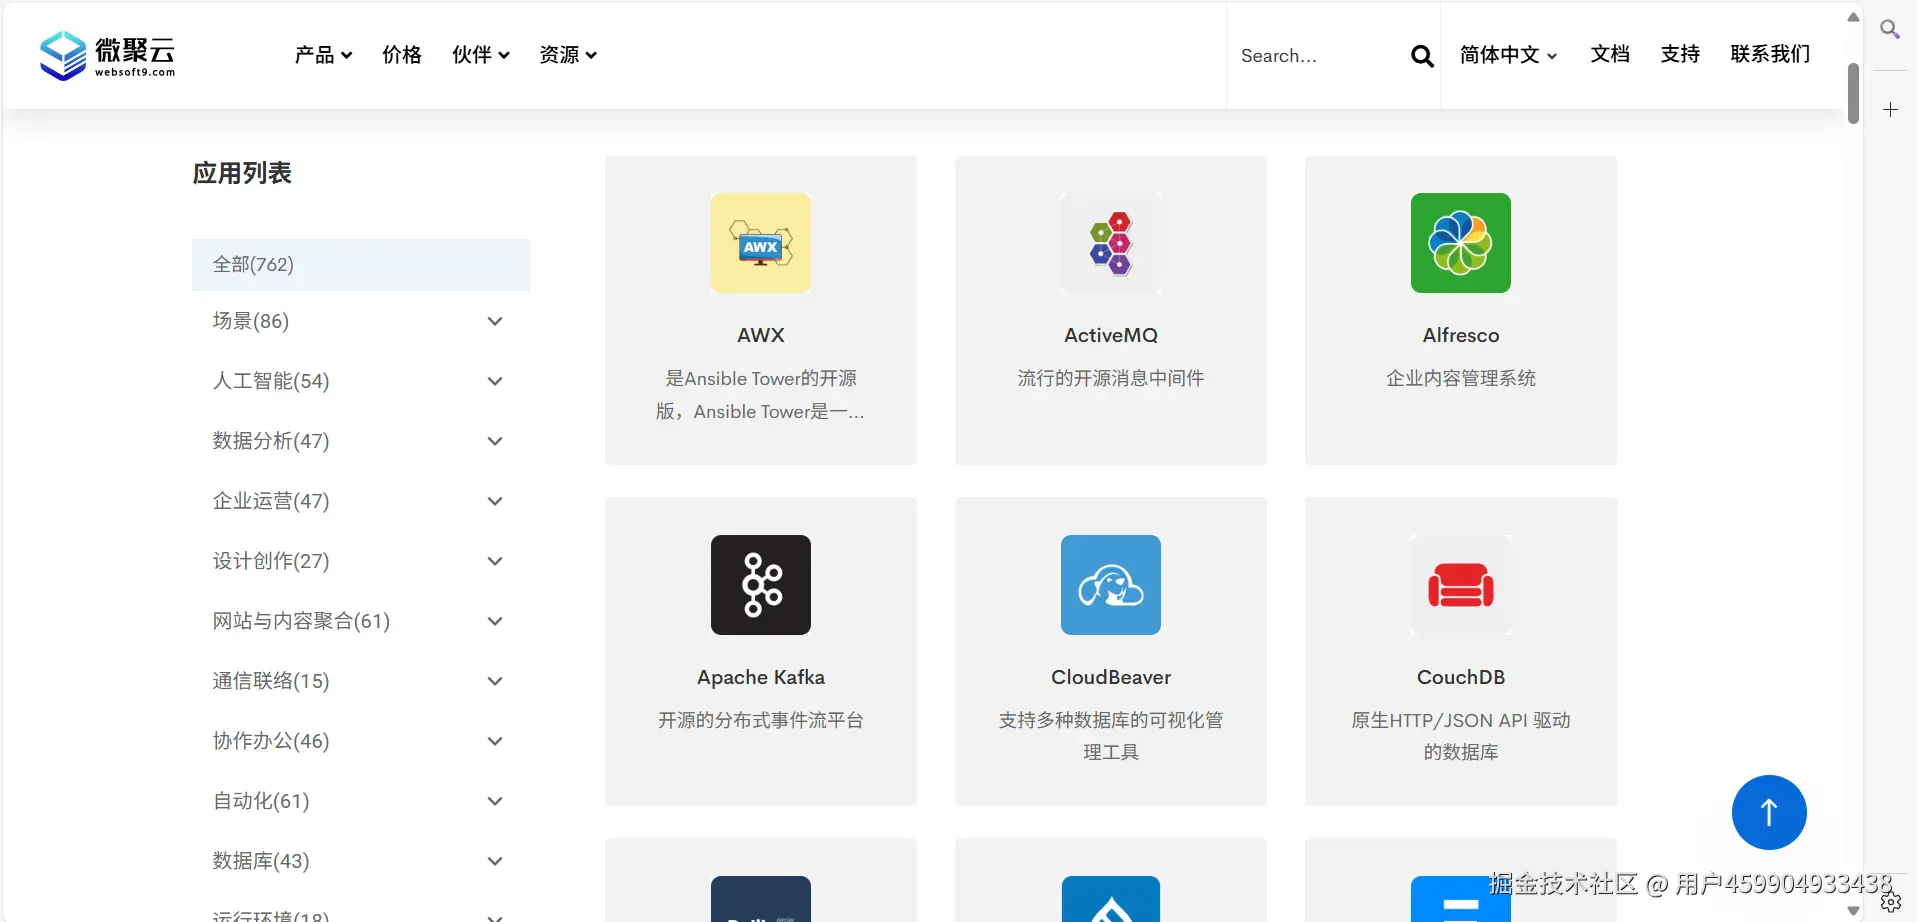Viewport: 1917px width, 922px height.
Task: Expand the 自动化(61) category chevron
Action: coord(494,801)
